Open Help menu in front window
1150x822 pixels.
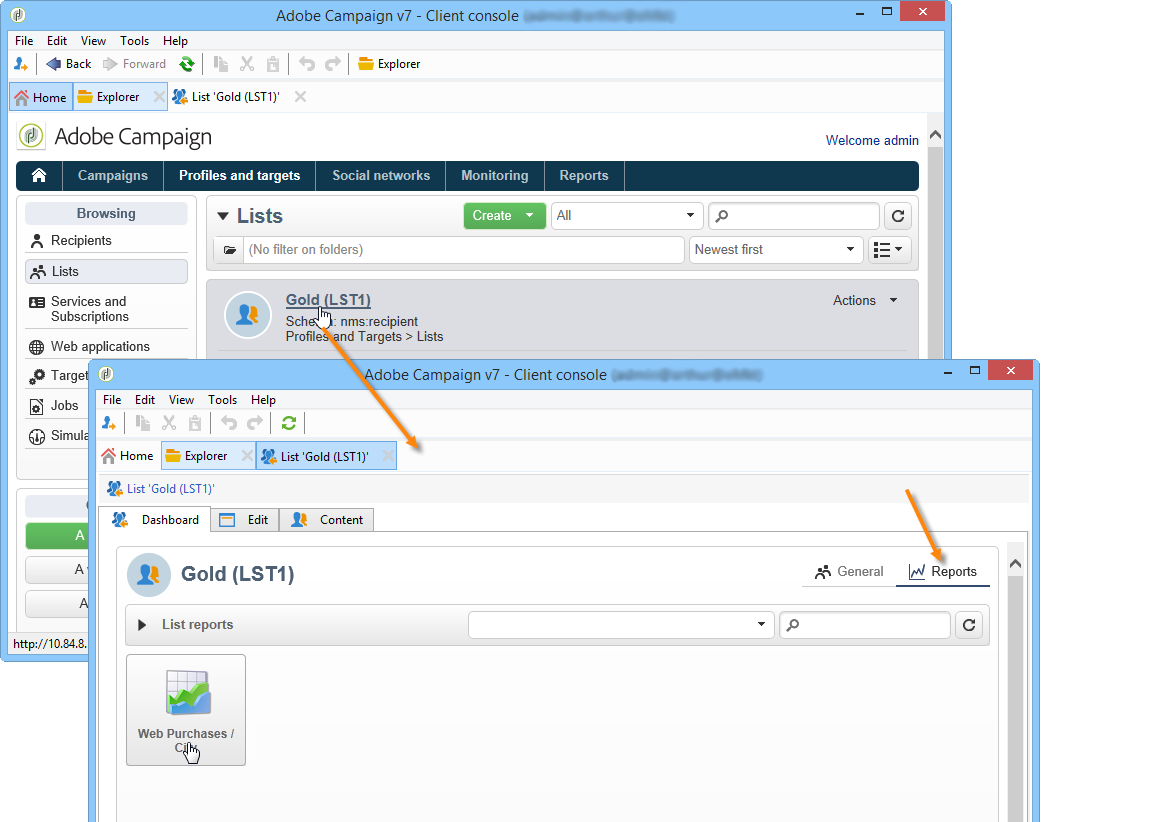pos(263,400)
